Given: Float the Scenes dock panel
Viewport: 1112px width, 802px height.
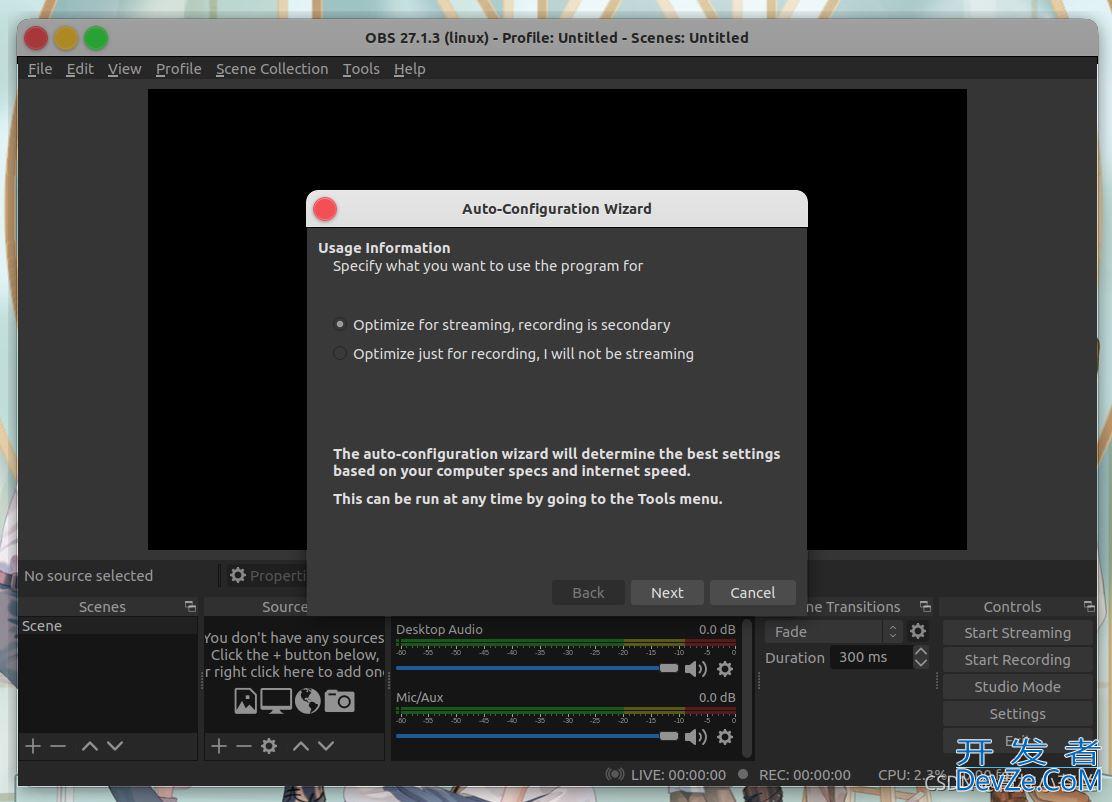Looking at the screenshot, I should pyautogui.click(x=190, y=606).
